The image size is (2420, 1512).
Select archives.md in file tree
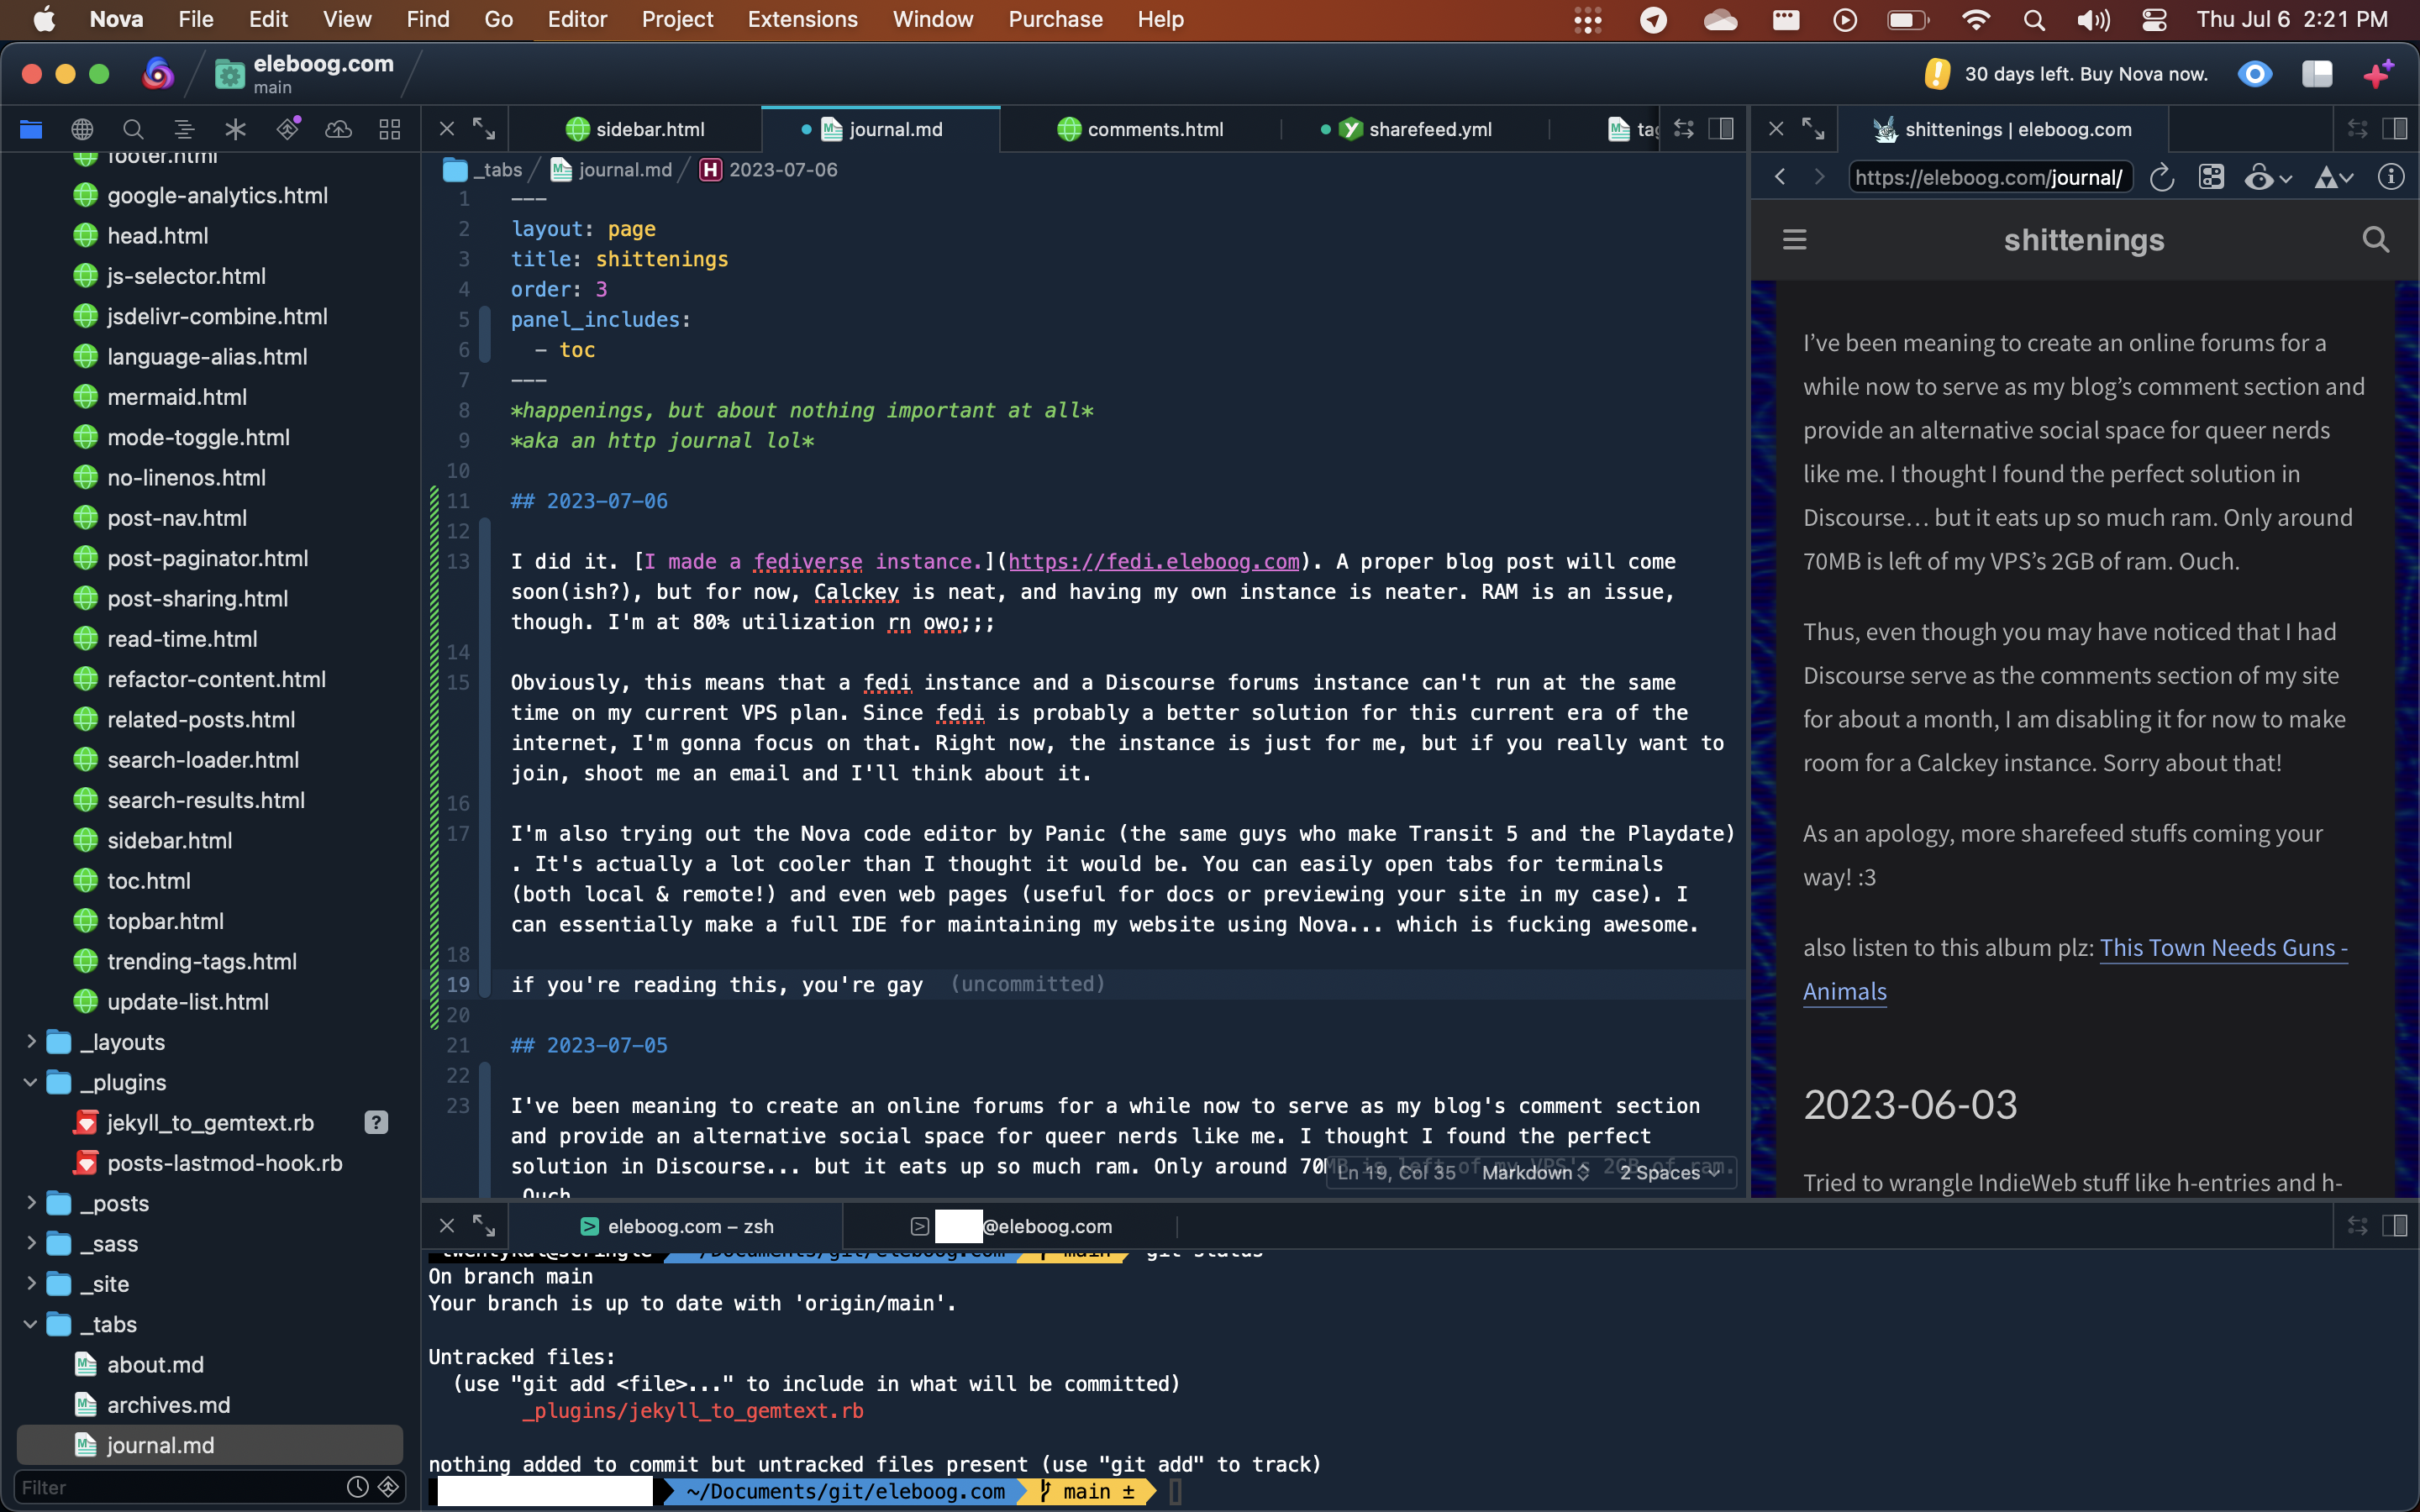click(x=168, y=1405)
